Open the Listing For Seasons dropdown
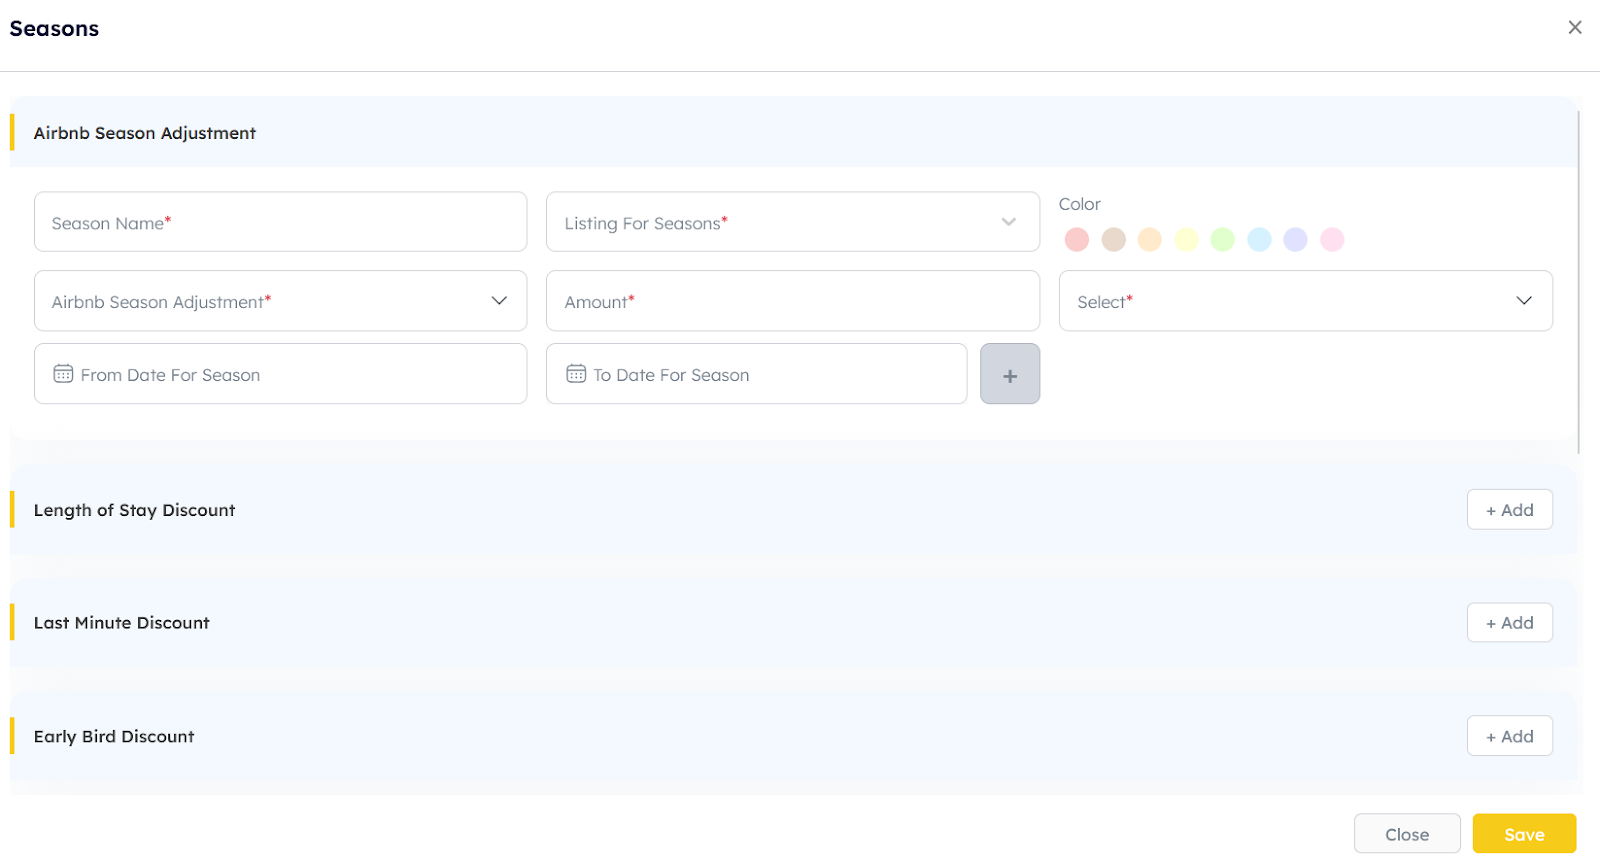This screenshot has height=862, width=1600. pyautogui.click(x=793, y=222)
